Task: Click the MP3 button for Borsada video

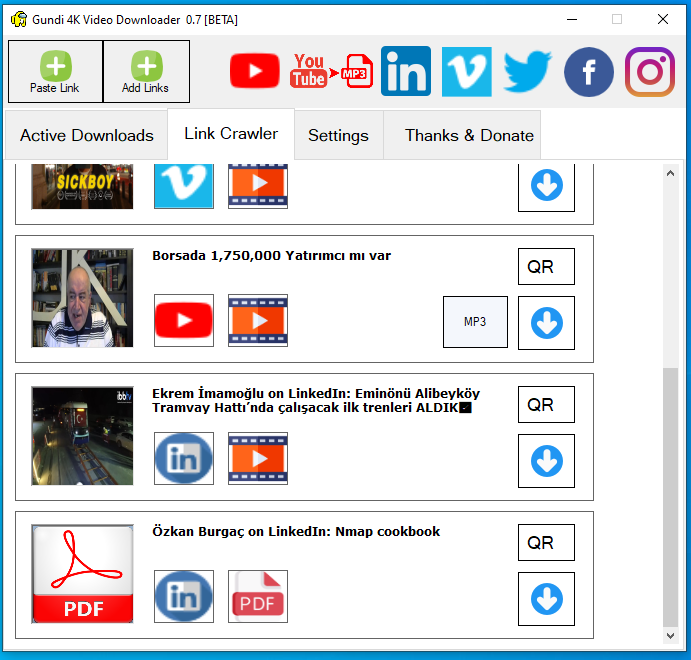Action: 475,322
